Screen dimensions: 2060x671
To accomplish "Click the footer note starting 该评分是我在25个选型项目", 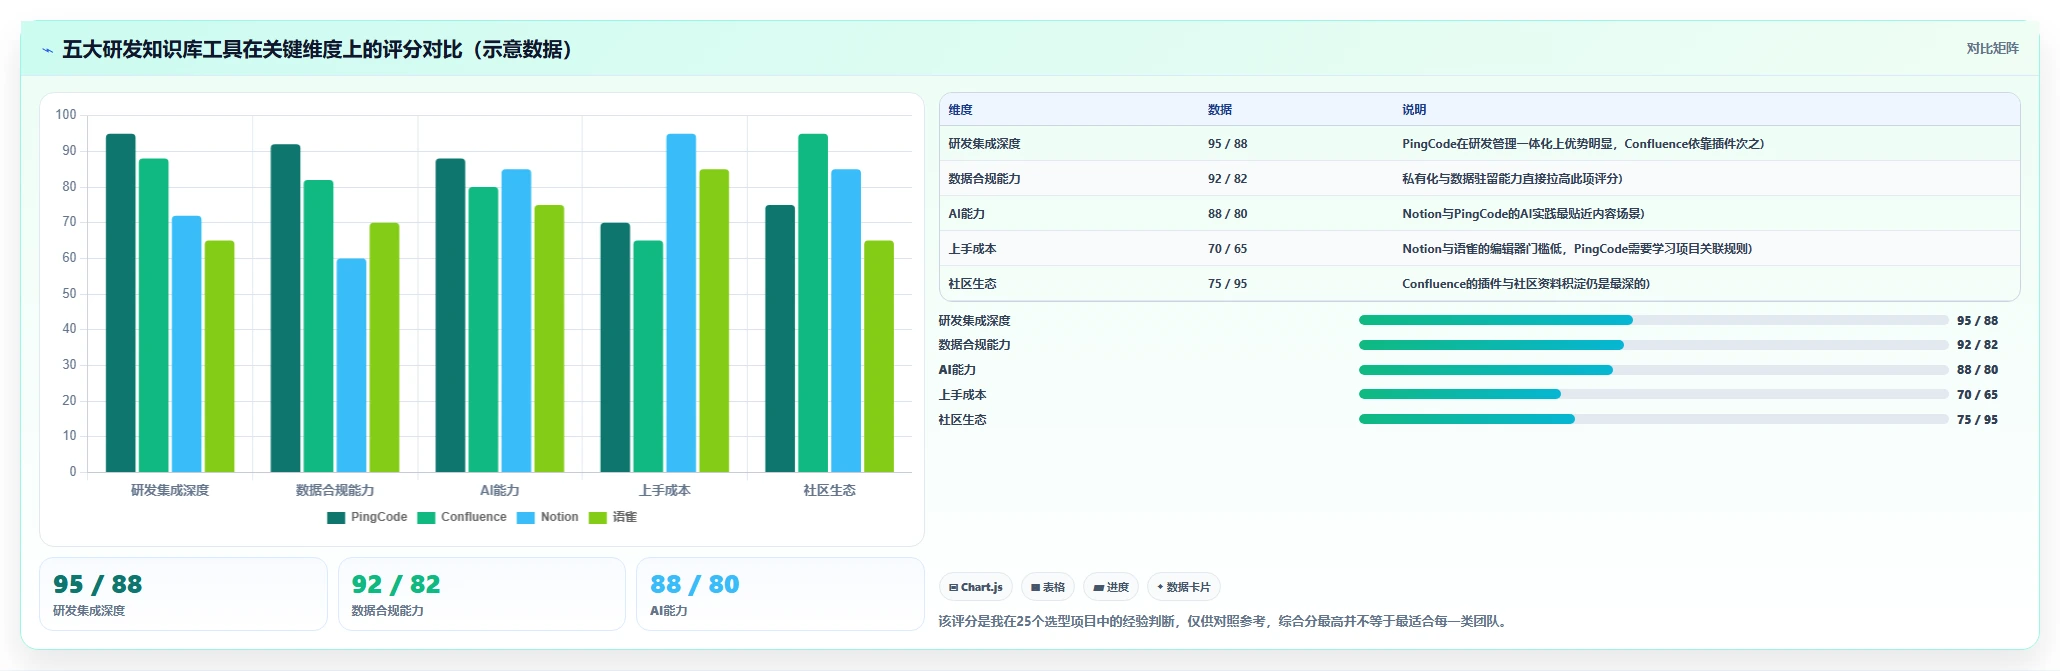I will (x=1224, y=621).
